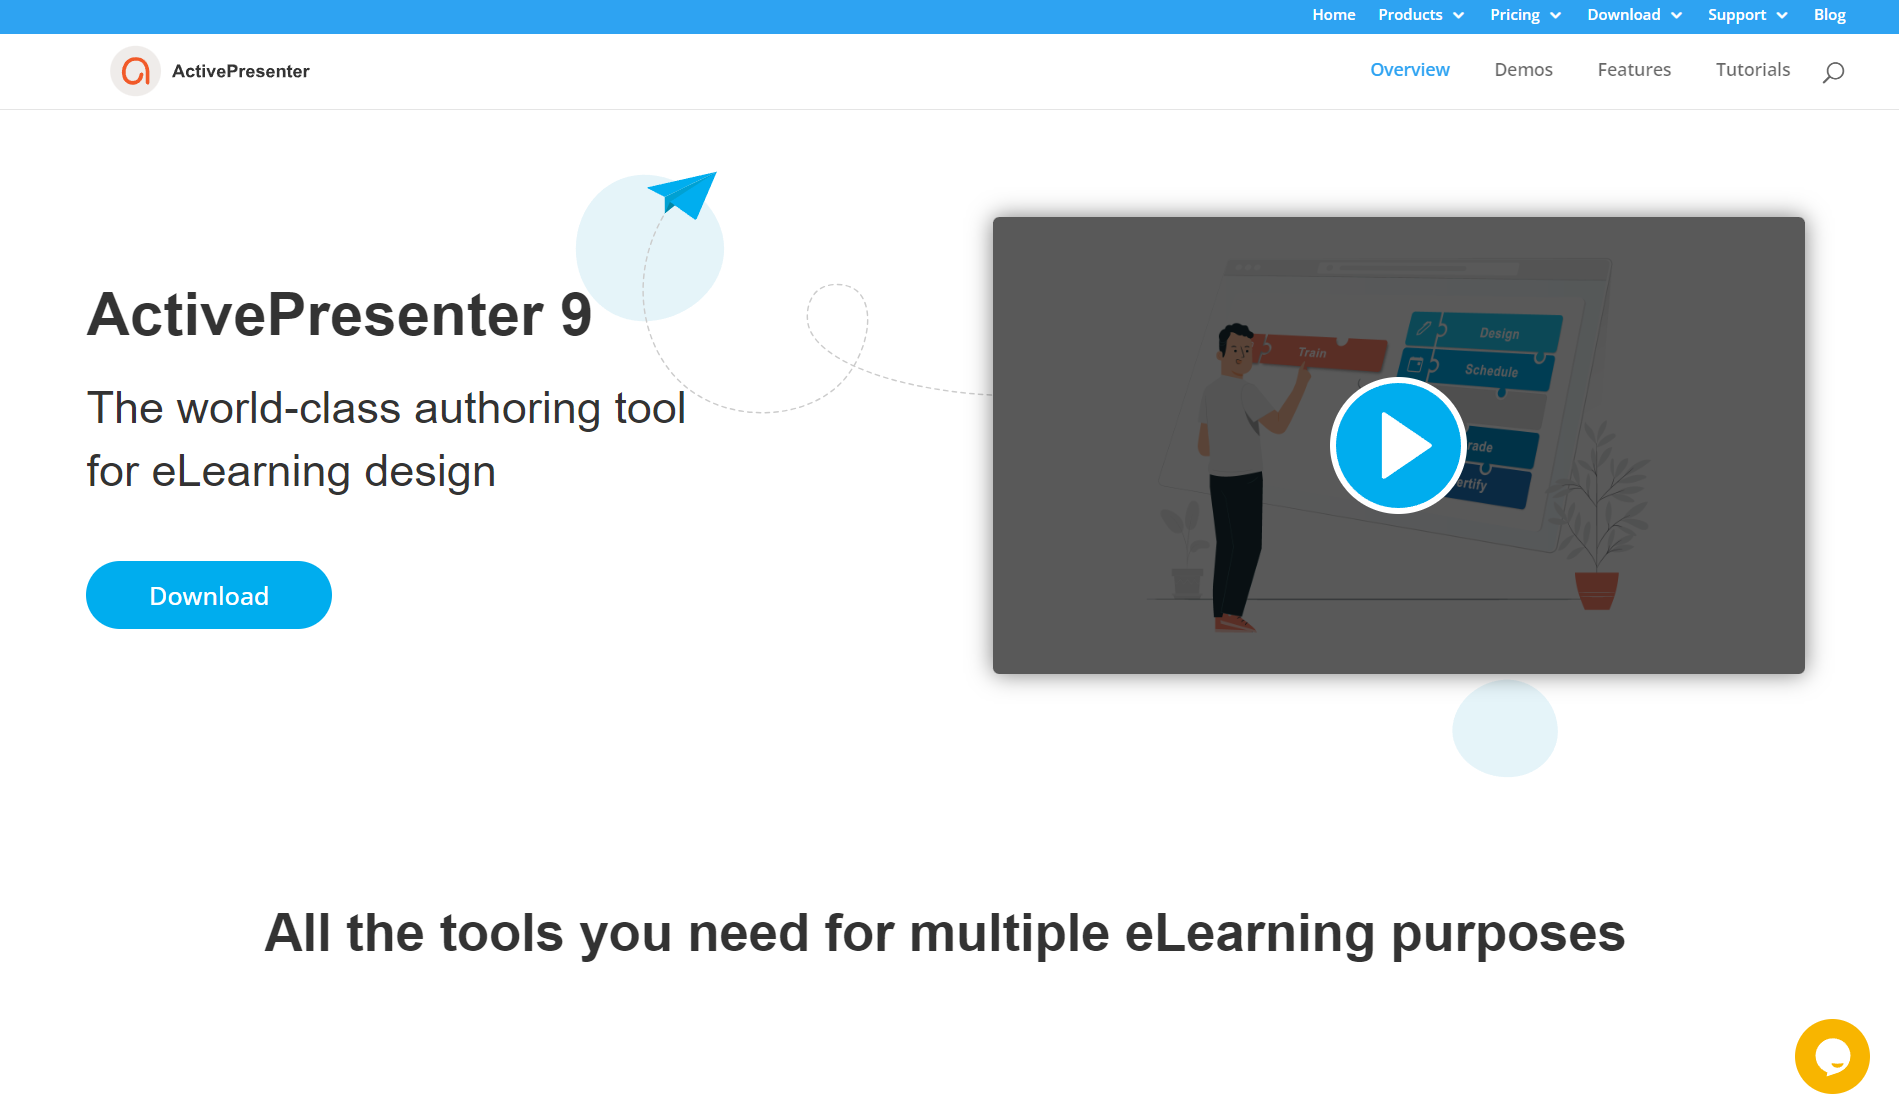Expand the Support dropdown menu
Image resolution: width=1899 pixels, height=1111 pixels.
1747,15
